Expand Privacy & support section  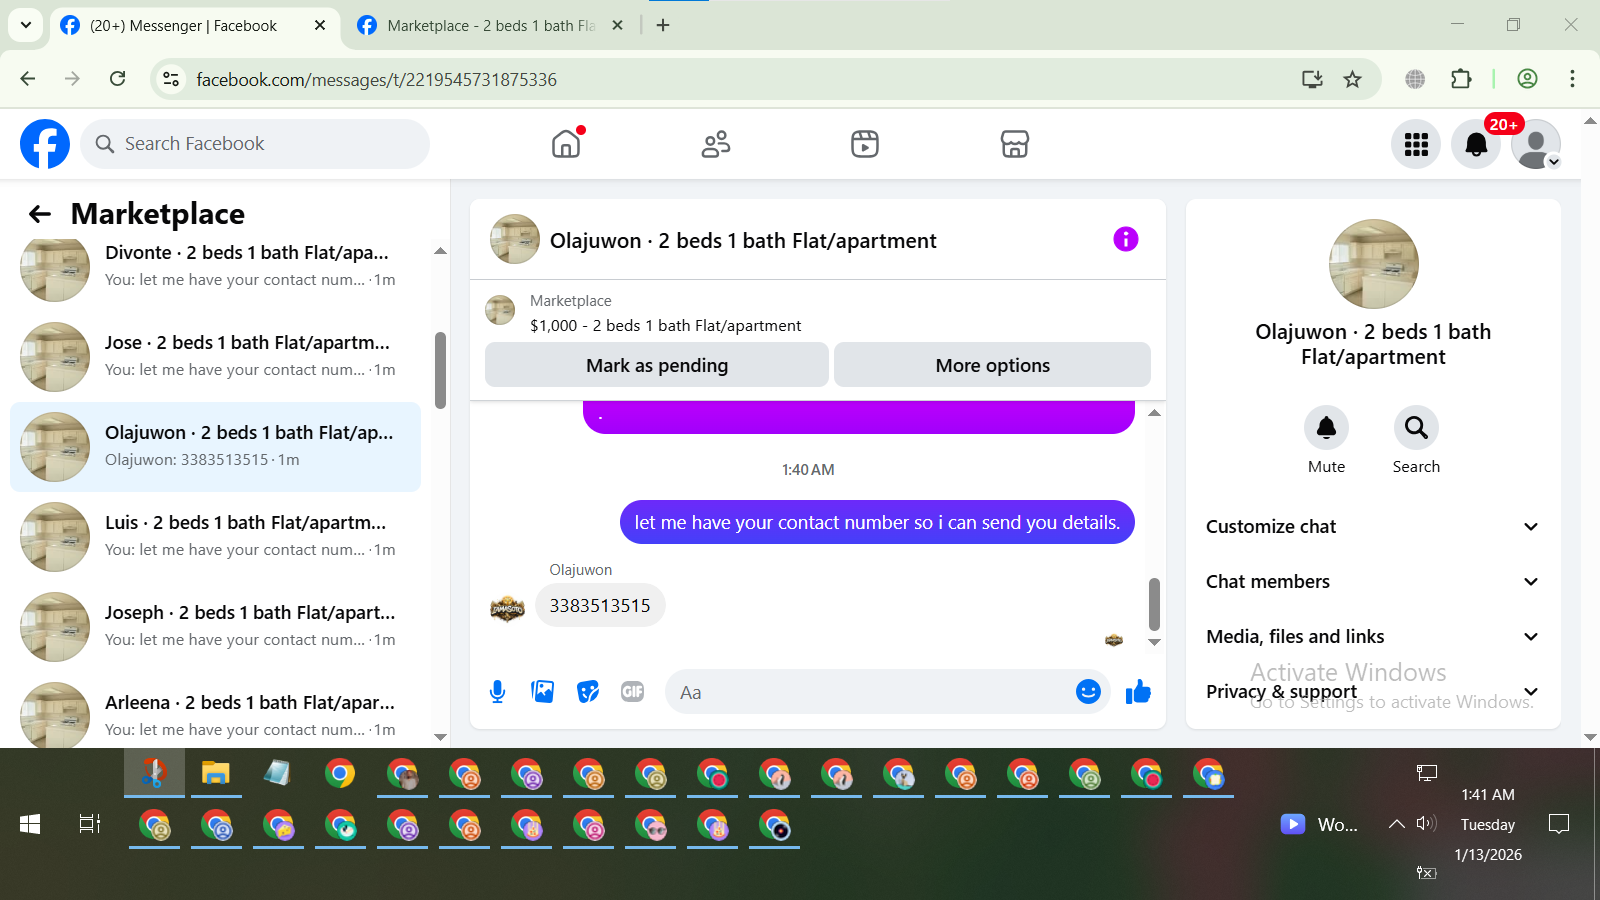click(x=1373, y=692)
